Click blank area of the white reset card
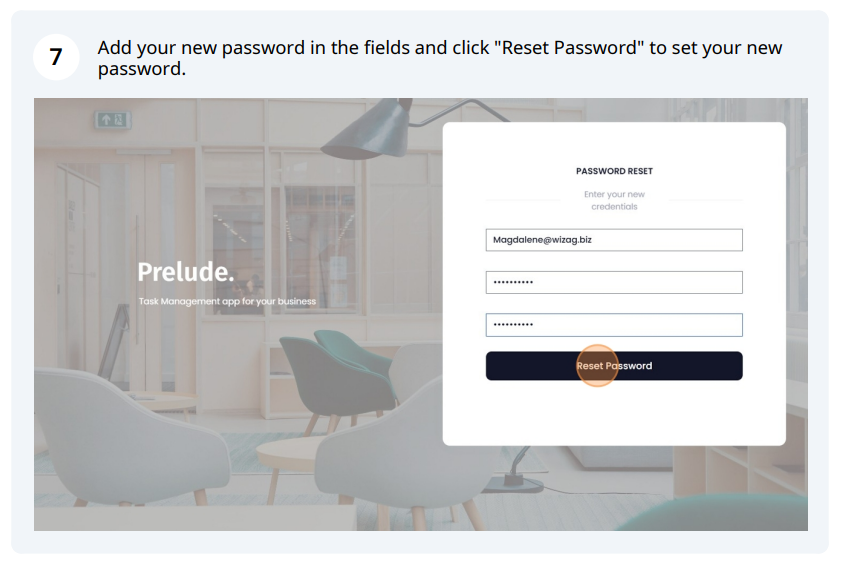Screen dimensions: 844x583 pyautogui.click(x=614, y=413)
